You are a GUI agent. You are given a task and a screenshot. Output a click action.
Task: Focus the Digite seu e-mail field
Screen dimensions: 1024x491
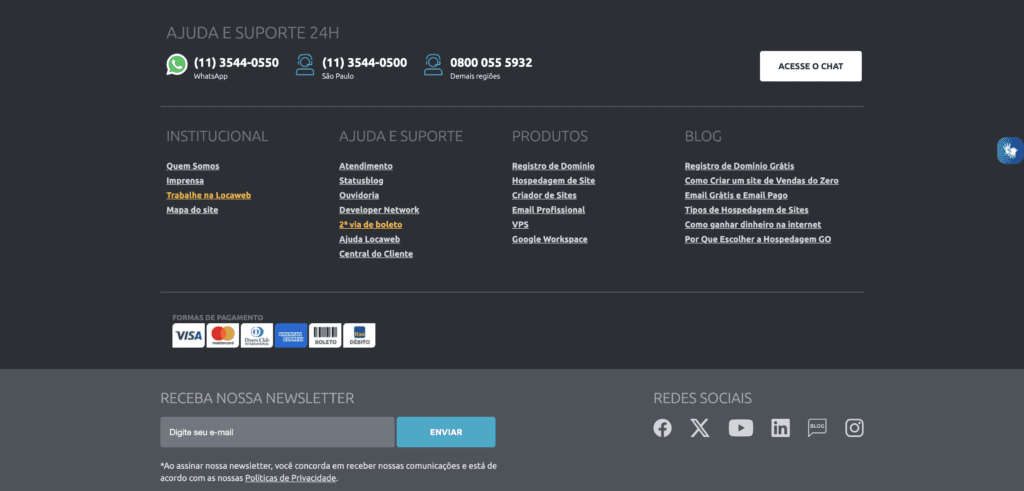coord(277,432)
